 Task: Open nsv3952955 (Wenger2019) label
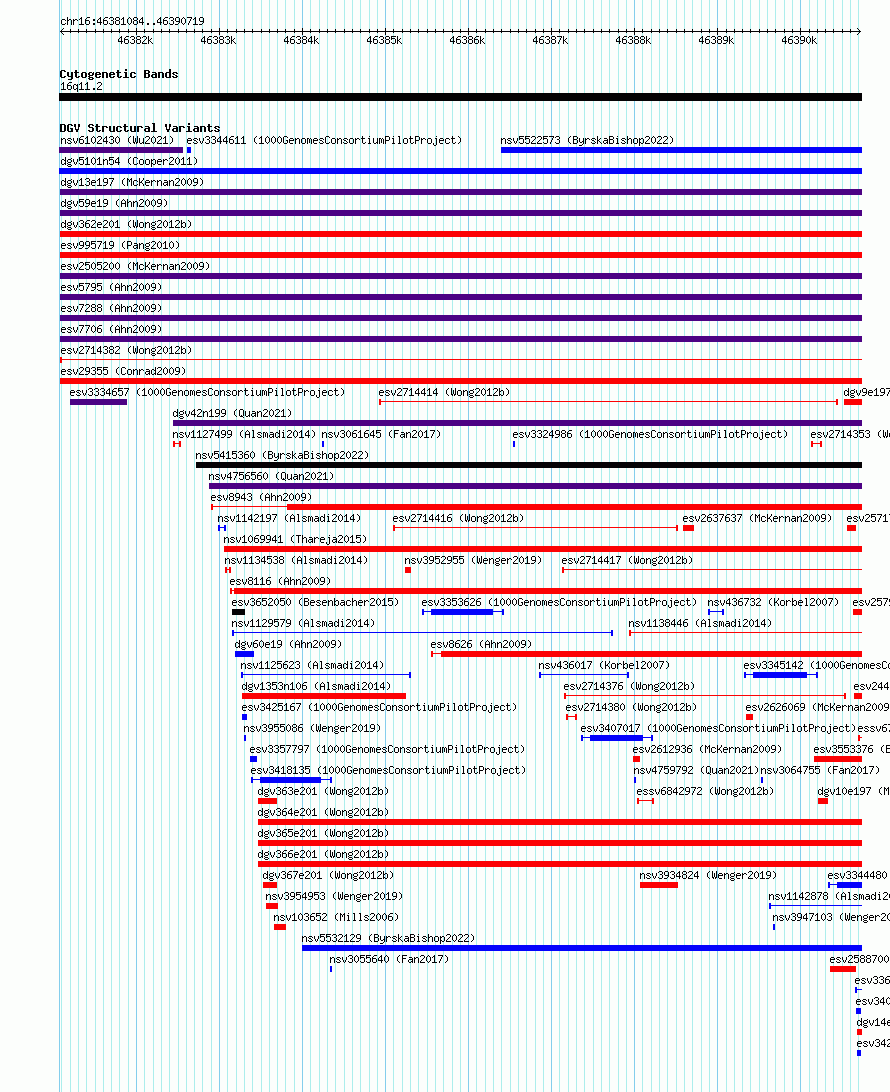pyautogui.click(x=474, y=560)
